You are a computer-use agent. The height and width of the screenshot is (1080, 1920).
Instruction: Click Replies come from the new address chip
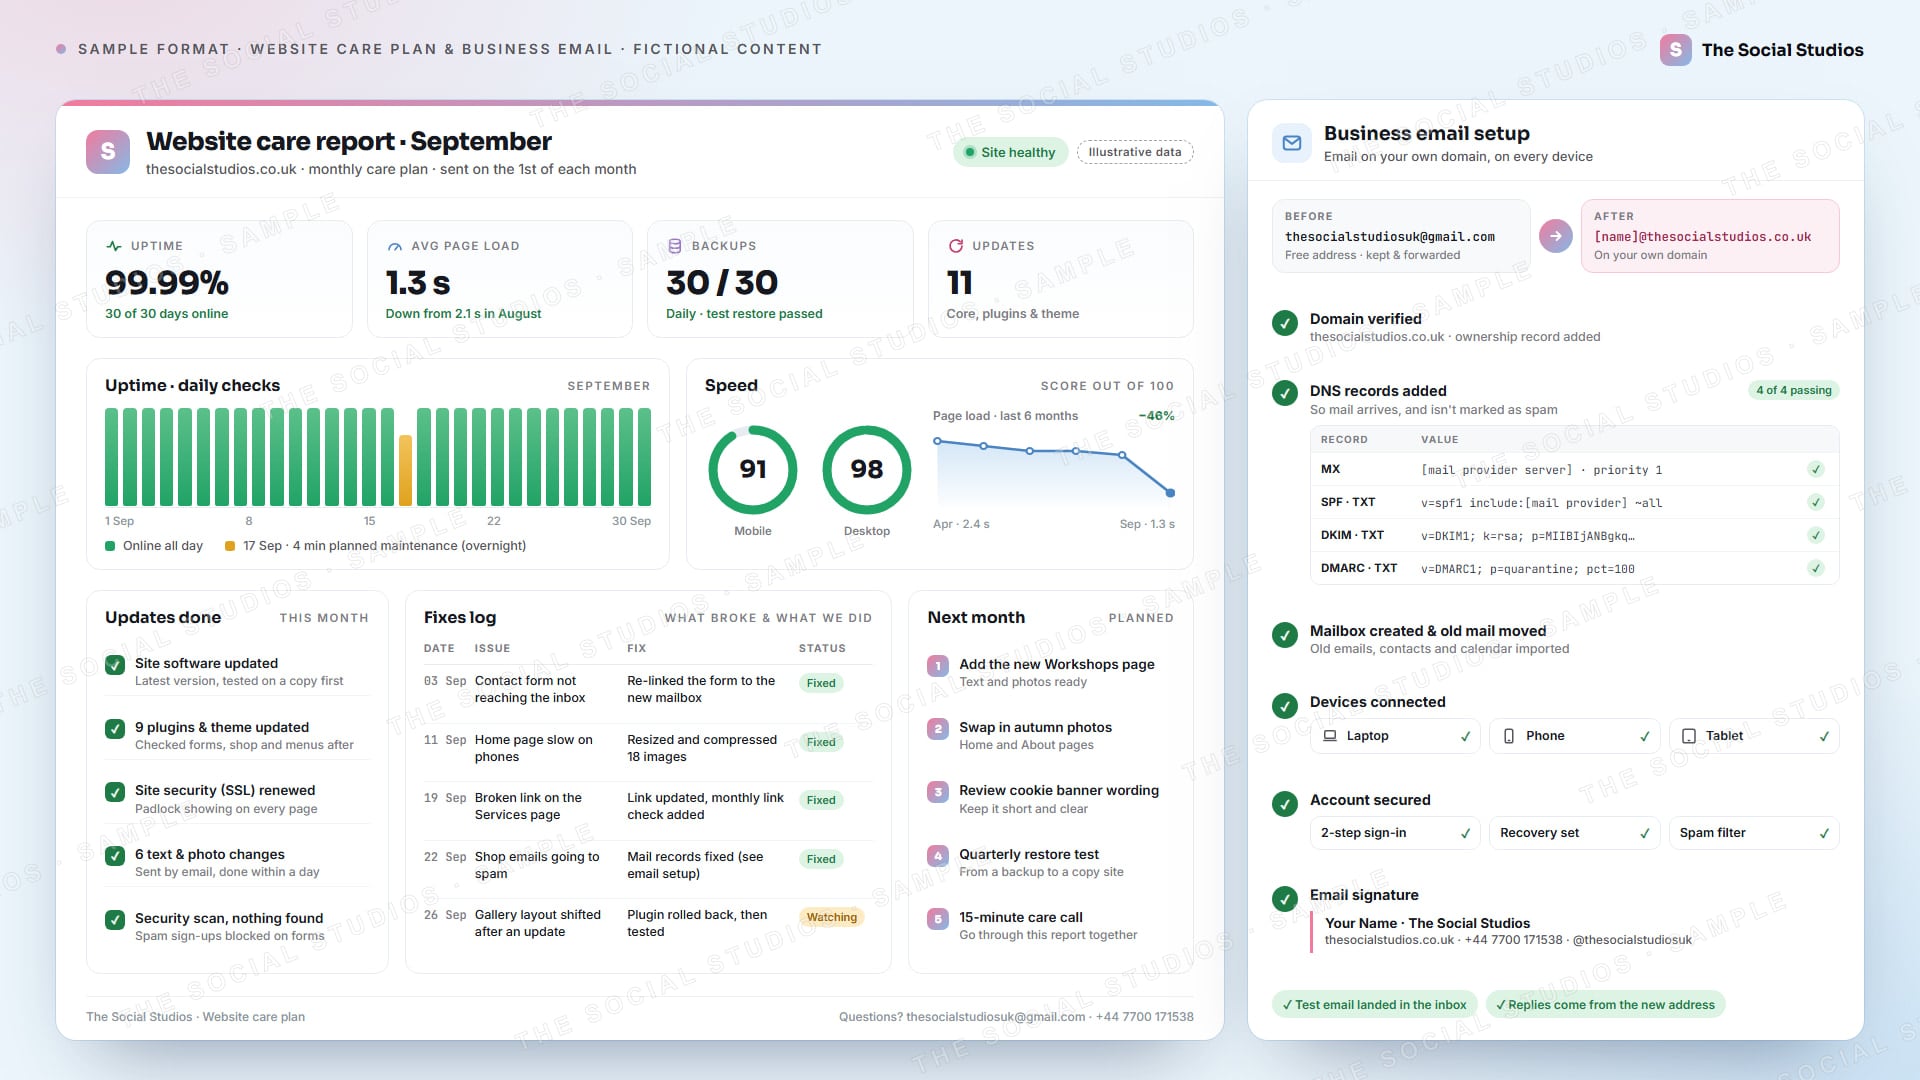tap(1605, 1005)
